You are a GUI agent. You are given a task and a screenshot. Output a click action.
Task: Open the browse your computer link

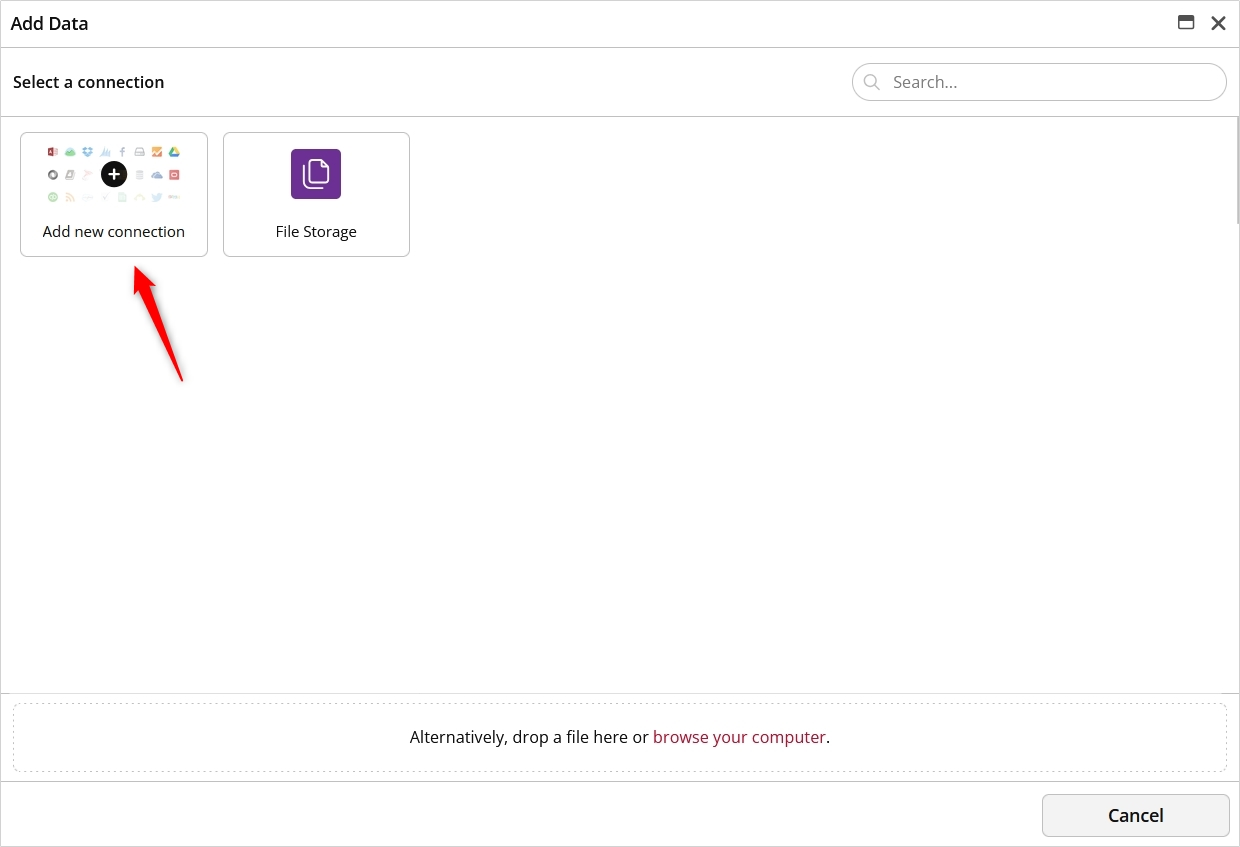click(739, 737)
